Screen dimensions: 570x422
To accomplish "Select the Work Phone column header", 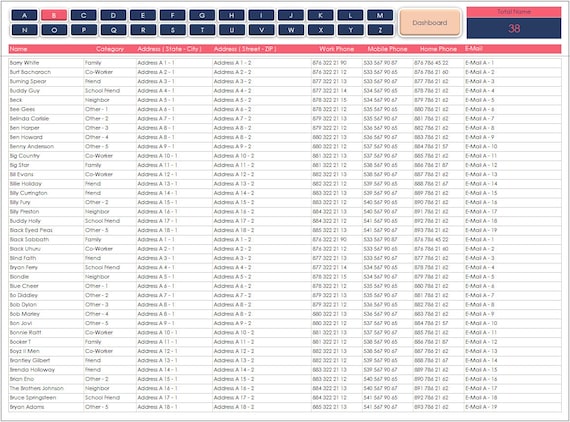I will pyautogui.click(x=337, y=49).
